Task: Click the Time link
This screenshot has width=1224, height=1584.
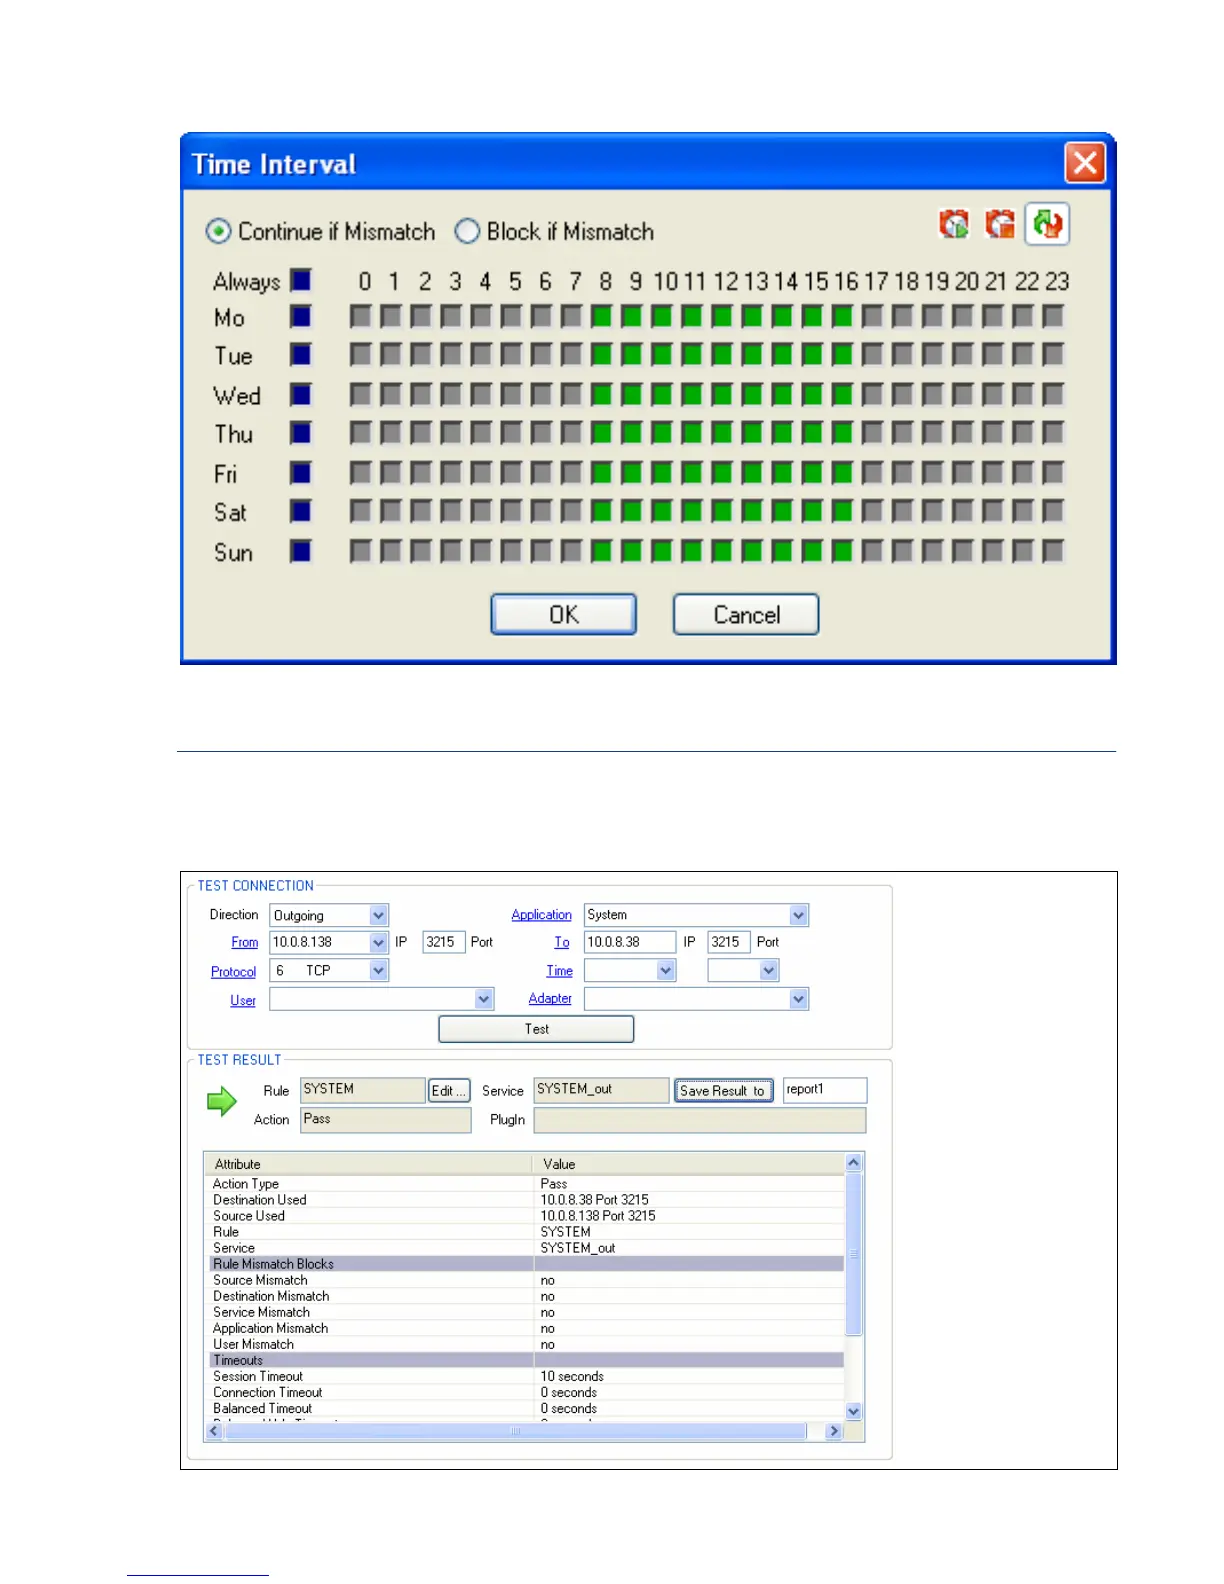Action: 560,970
